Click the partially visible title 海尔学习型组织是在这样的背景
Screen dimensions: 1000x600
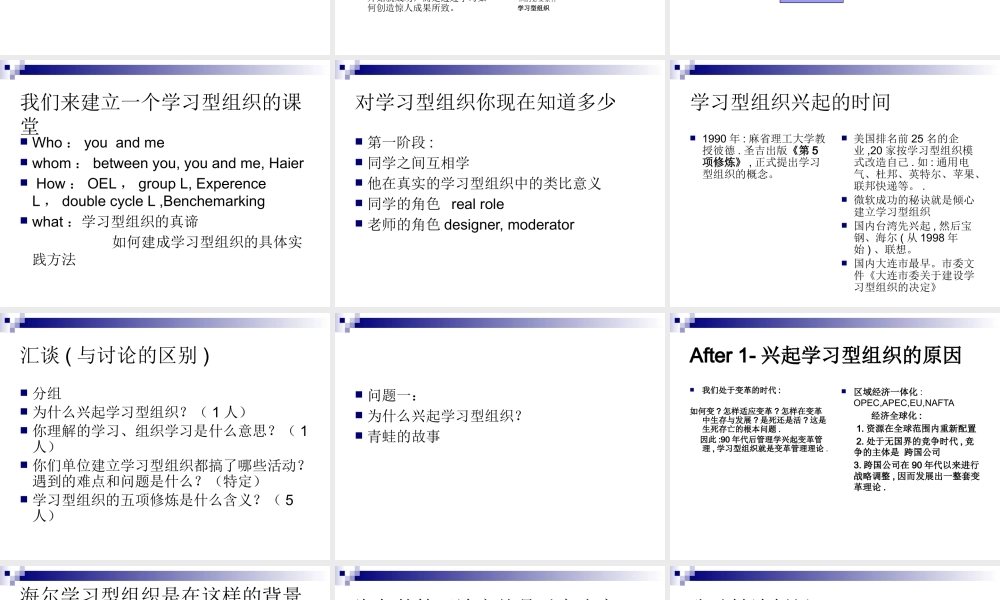[x=161, y=593]
